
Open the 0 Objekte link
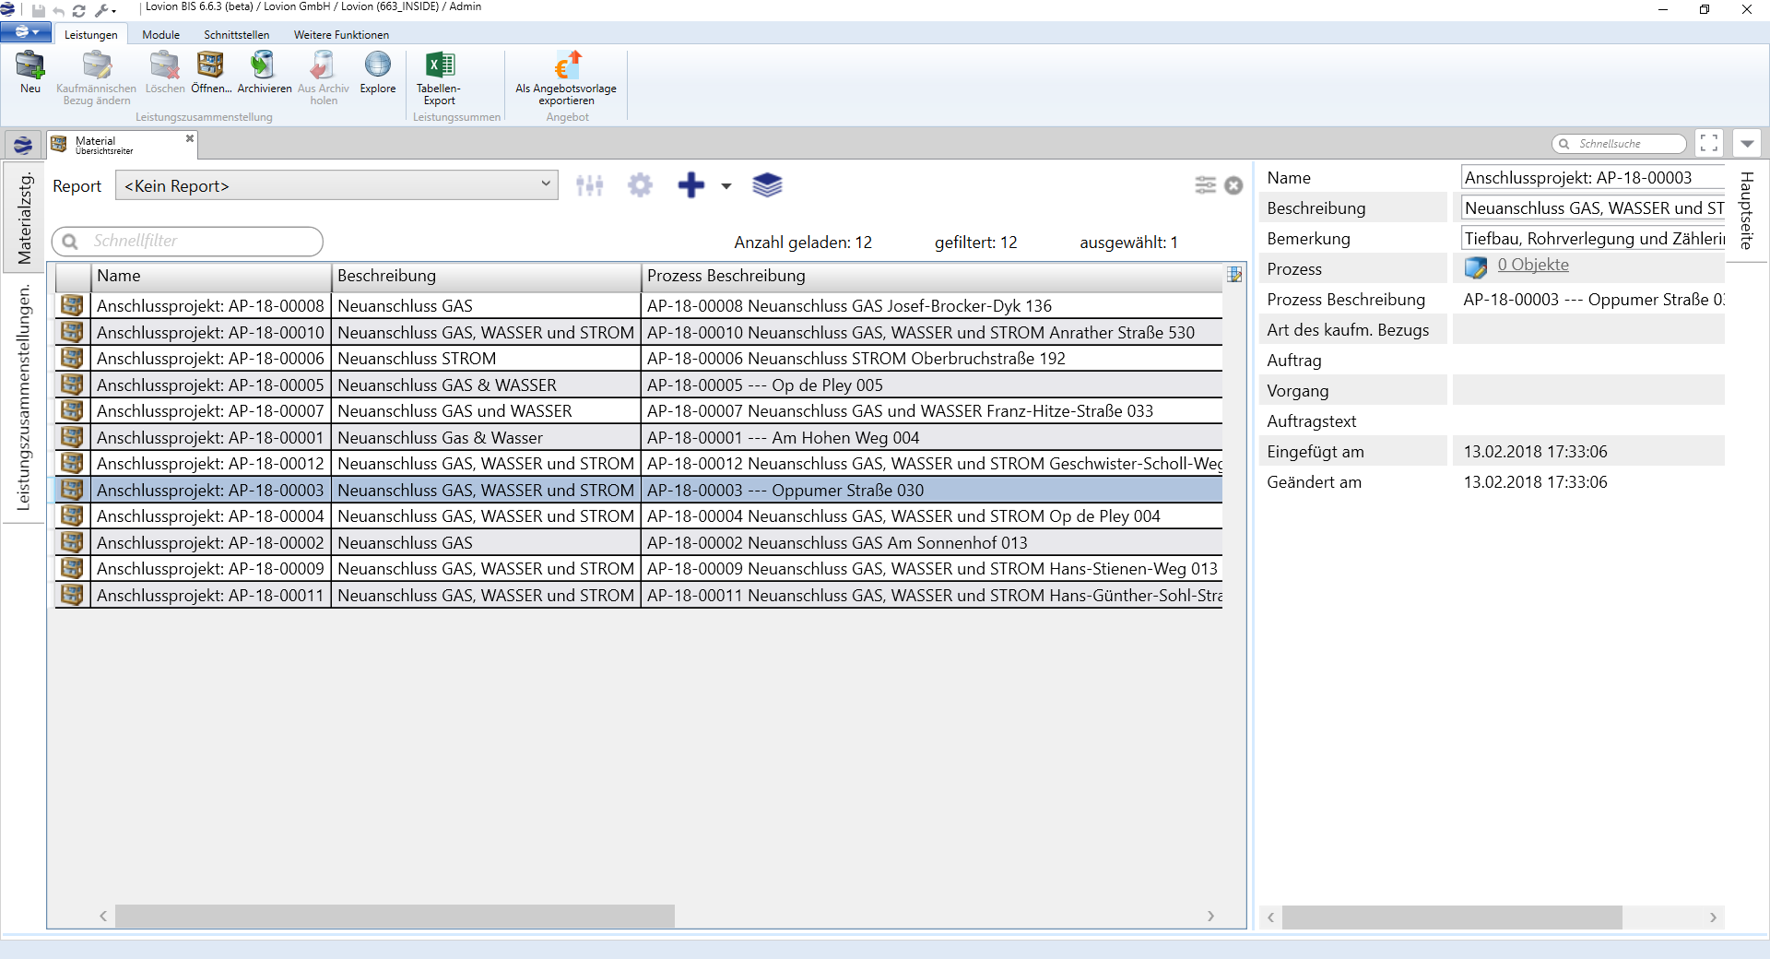[x=1532, y=265]
